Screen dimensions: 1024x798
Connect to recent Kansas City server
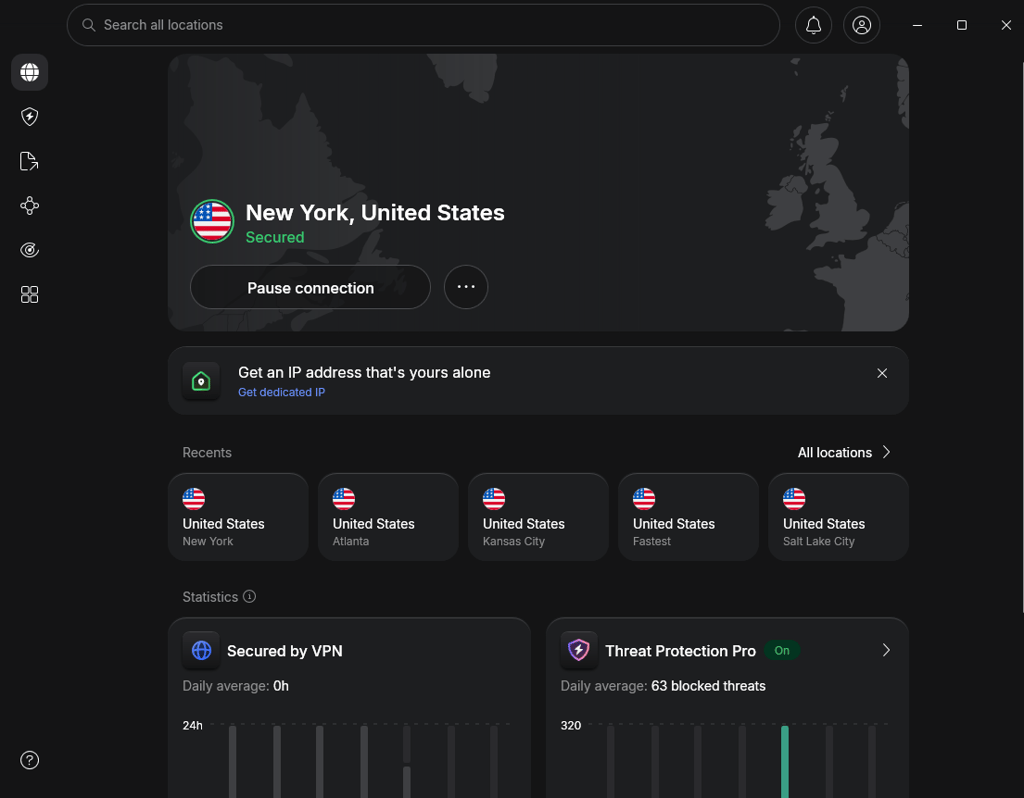(538, 517)
